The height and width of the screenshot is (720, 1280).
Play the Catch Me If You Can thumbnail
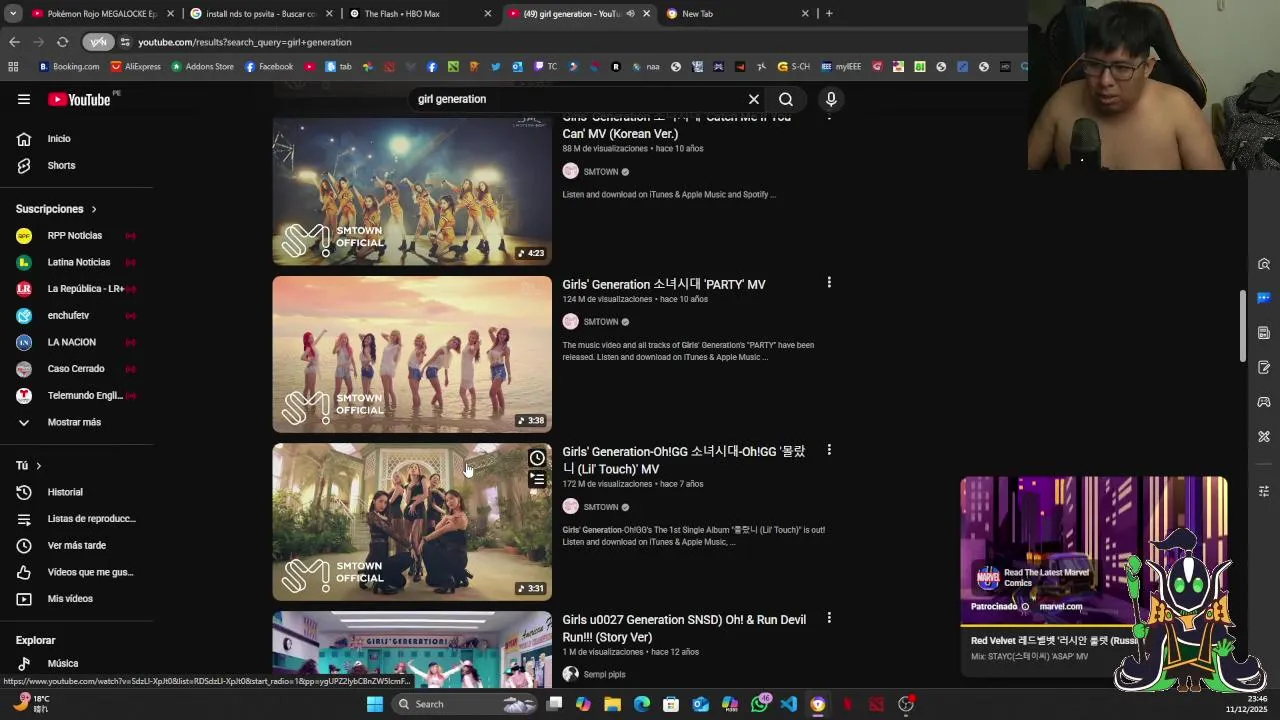[412, 190]
